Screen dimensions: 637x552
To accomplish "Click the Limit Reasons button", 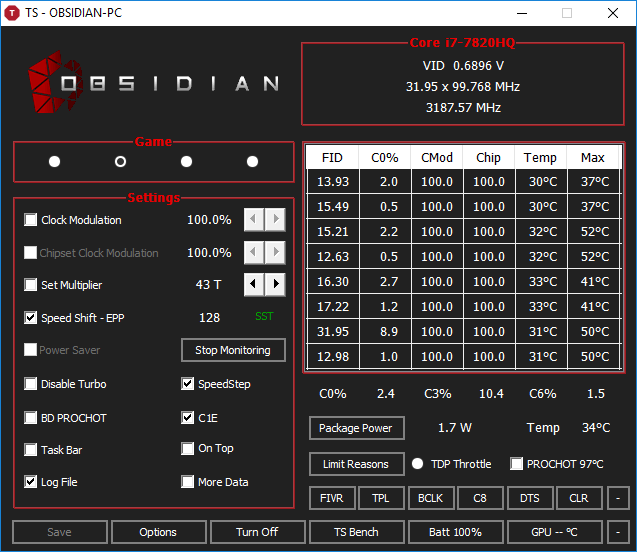I will (x=356, y=464).
